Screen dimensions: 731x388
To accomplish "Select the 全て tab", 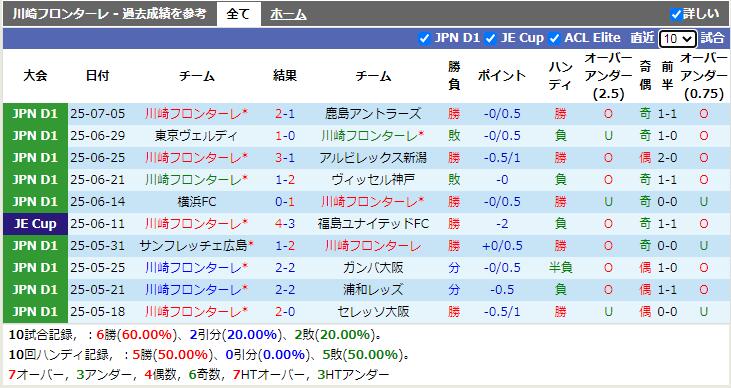I will tap(238, 14).
